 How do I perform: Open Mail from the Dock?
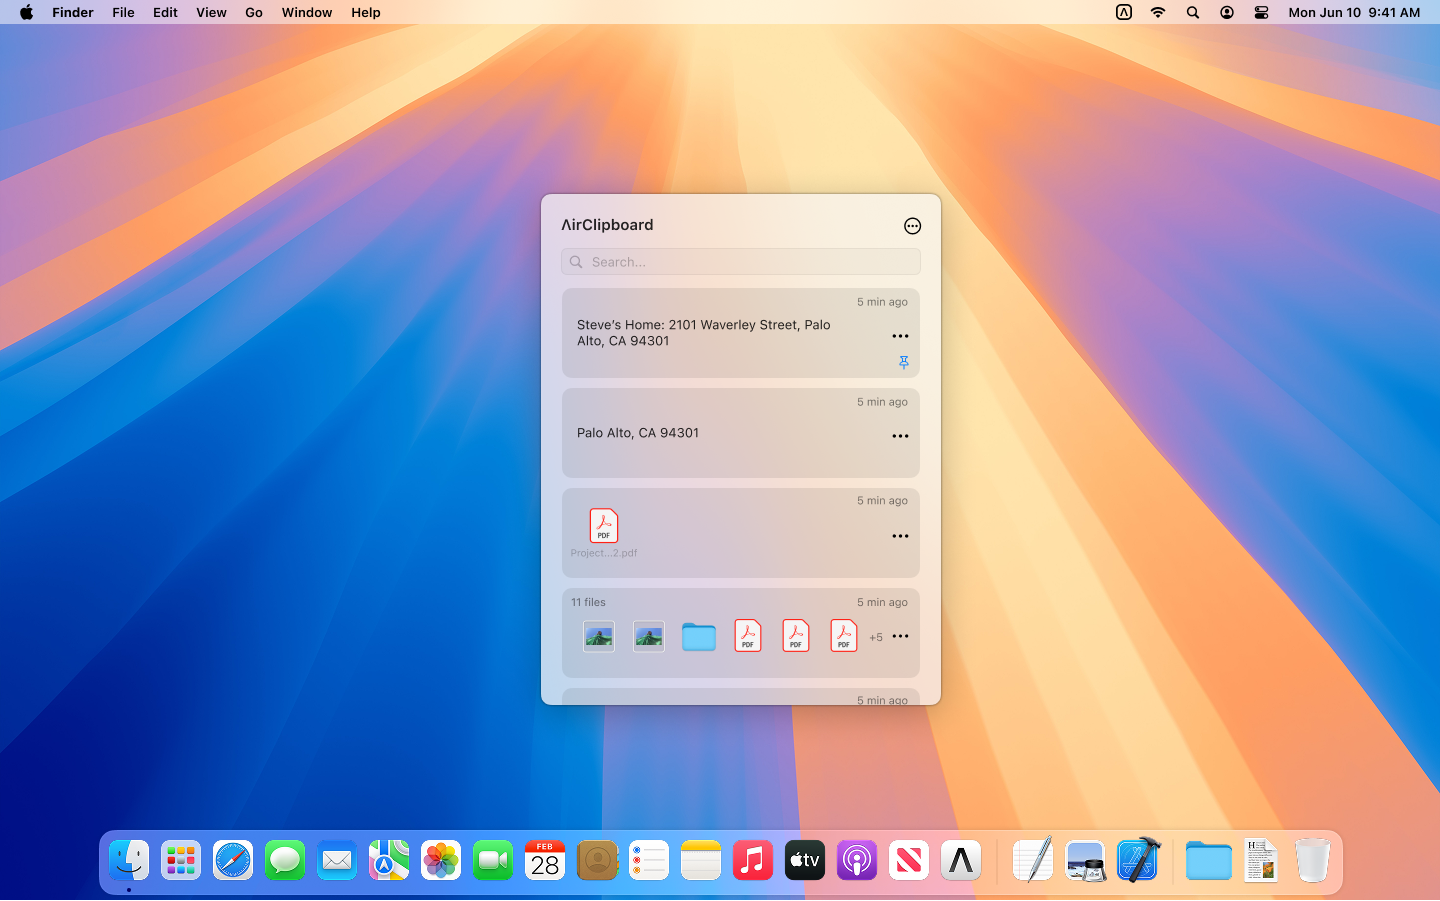point(337,860)
